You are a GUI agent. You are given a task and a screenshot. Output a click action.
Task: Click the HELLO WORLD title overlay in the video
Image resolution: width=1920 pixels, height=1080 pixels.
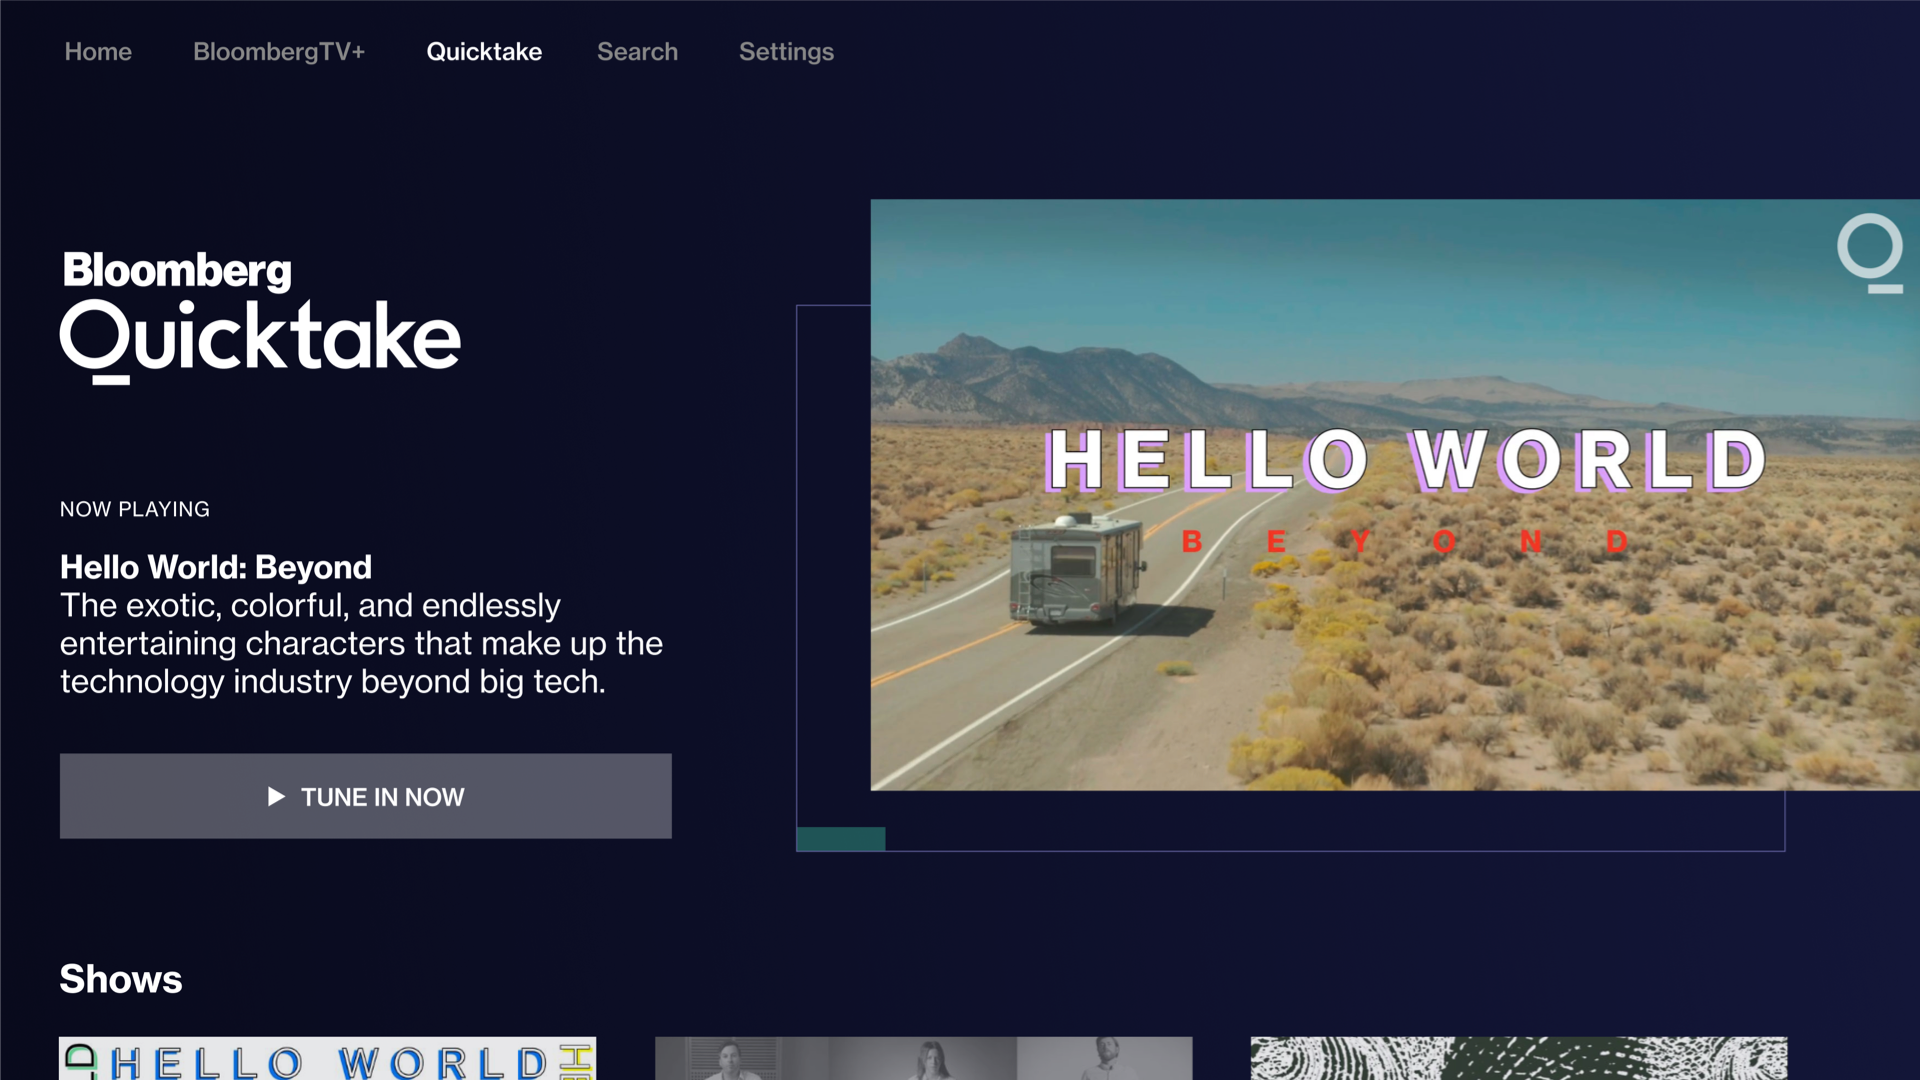click(1406, 461)
